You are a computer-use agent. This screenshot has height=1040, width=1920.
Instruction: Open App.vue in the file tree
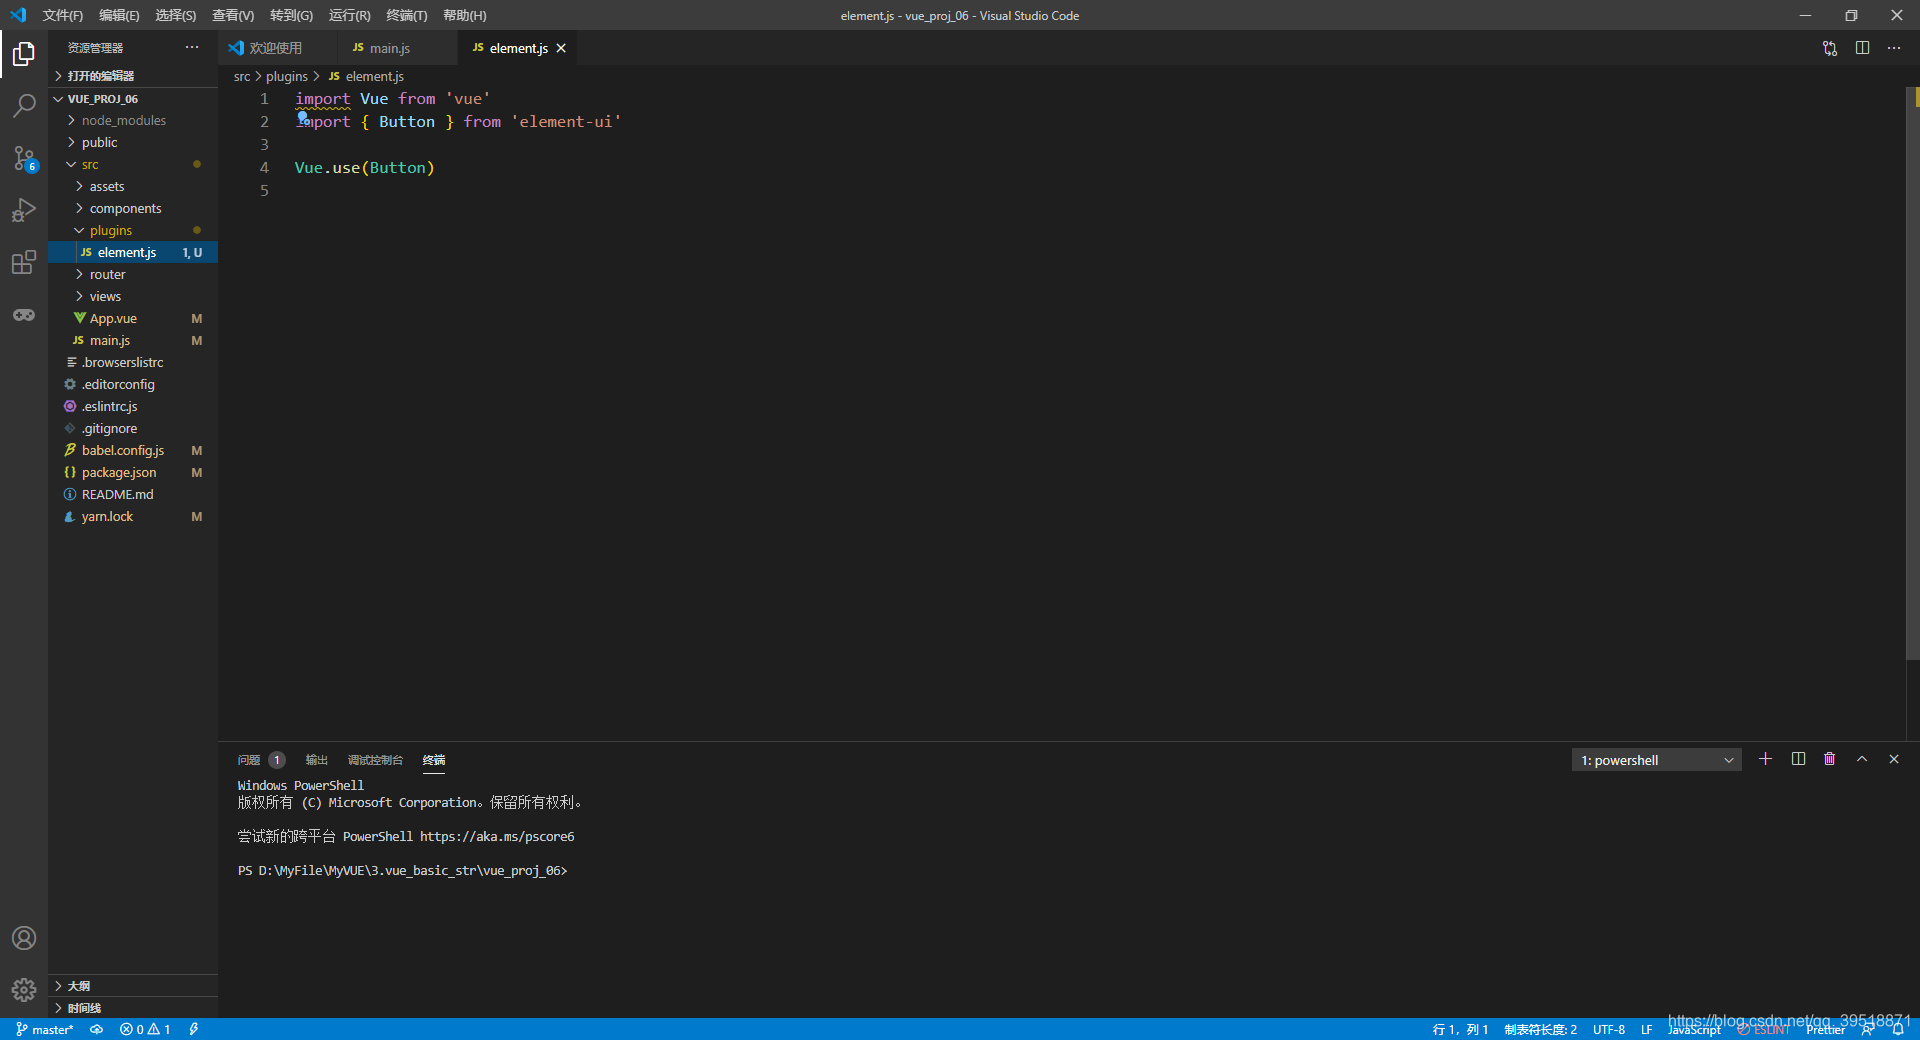(133, 318)
